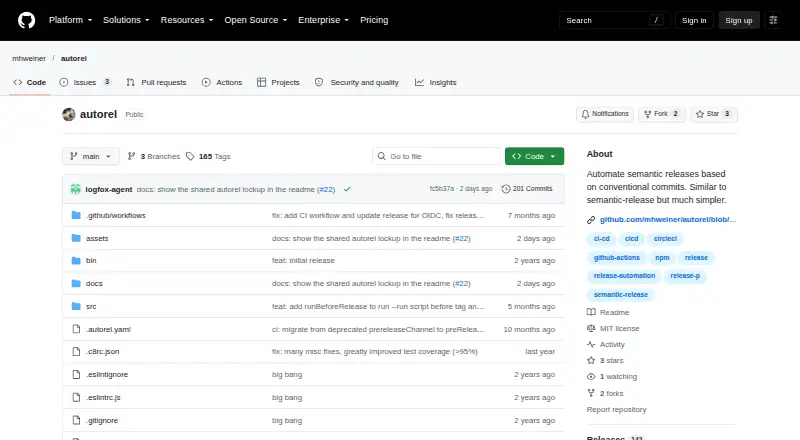Star the autorel repository
This screenshot has width=800, height=440.
pyautogui.click(x=713, y=114)
